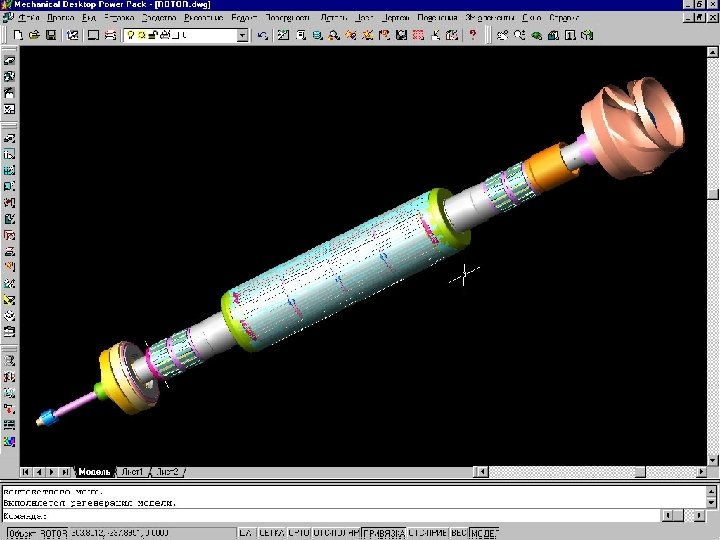Toggle ПРИВЯЗКА object snap in status bar
The height and width of the screenshot is (540, 720).
(x=384, y=533)
